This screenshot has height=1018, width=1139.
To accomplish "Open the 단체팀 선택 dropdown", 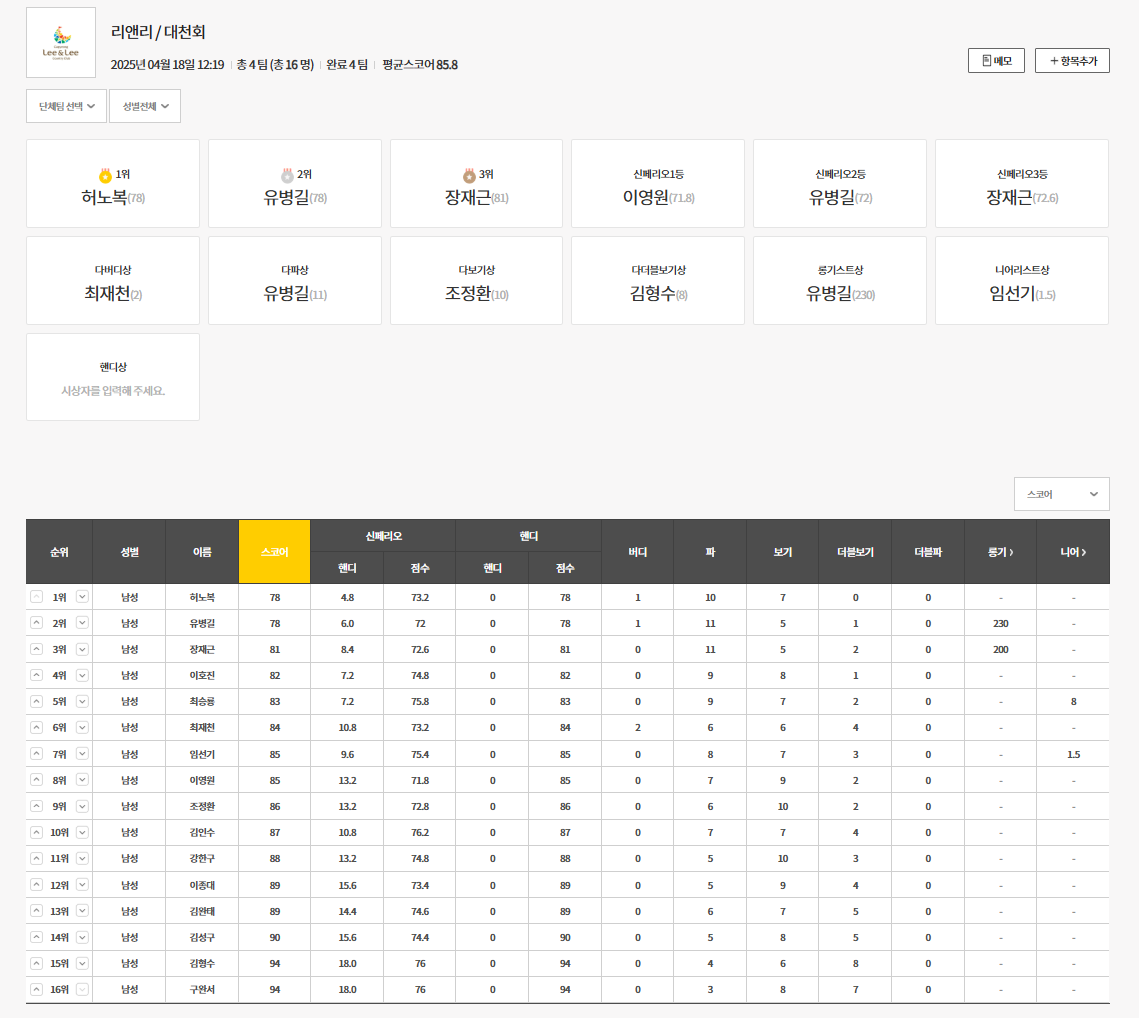I will (66, 106).
